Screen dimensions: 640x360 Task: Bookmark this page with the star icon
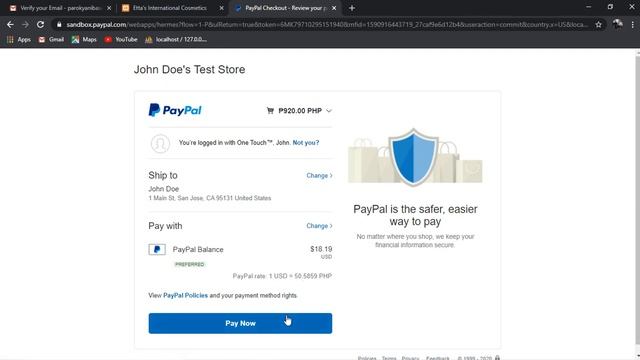(598, 24)
